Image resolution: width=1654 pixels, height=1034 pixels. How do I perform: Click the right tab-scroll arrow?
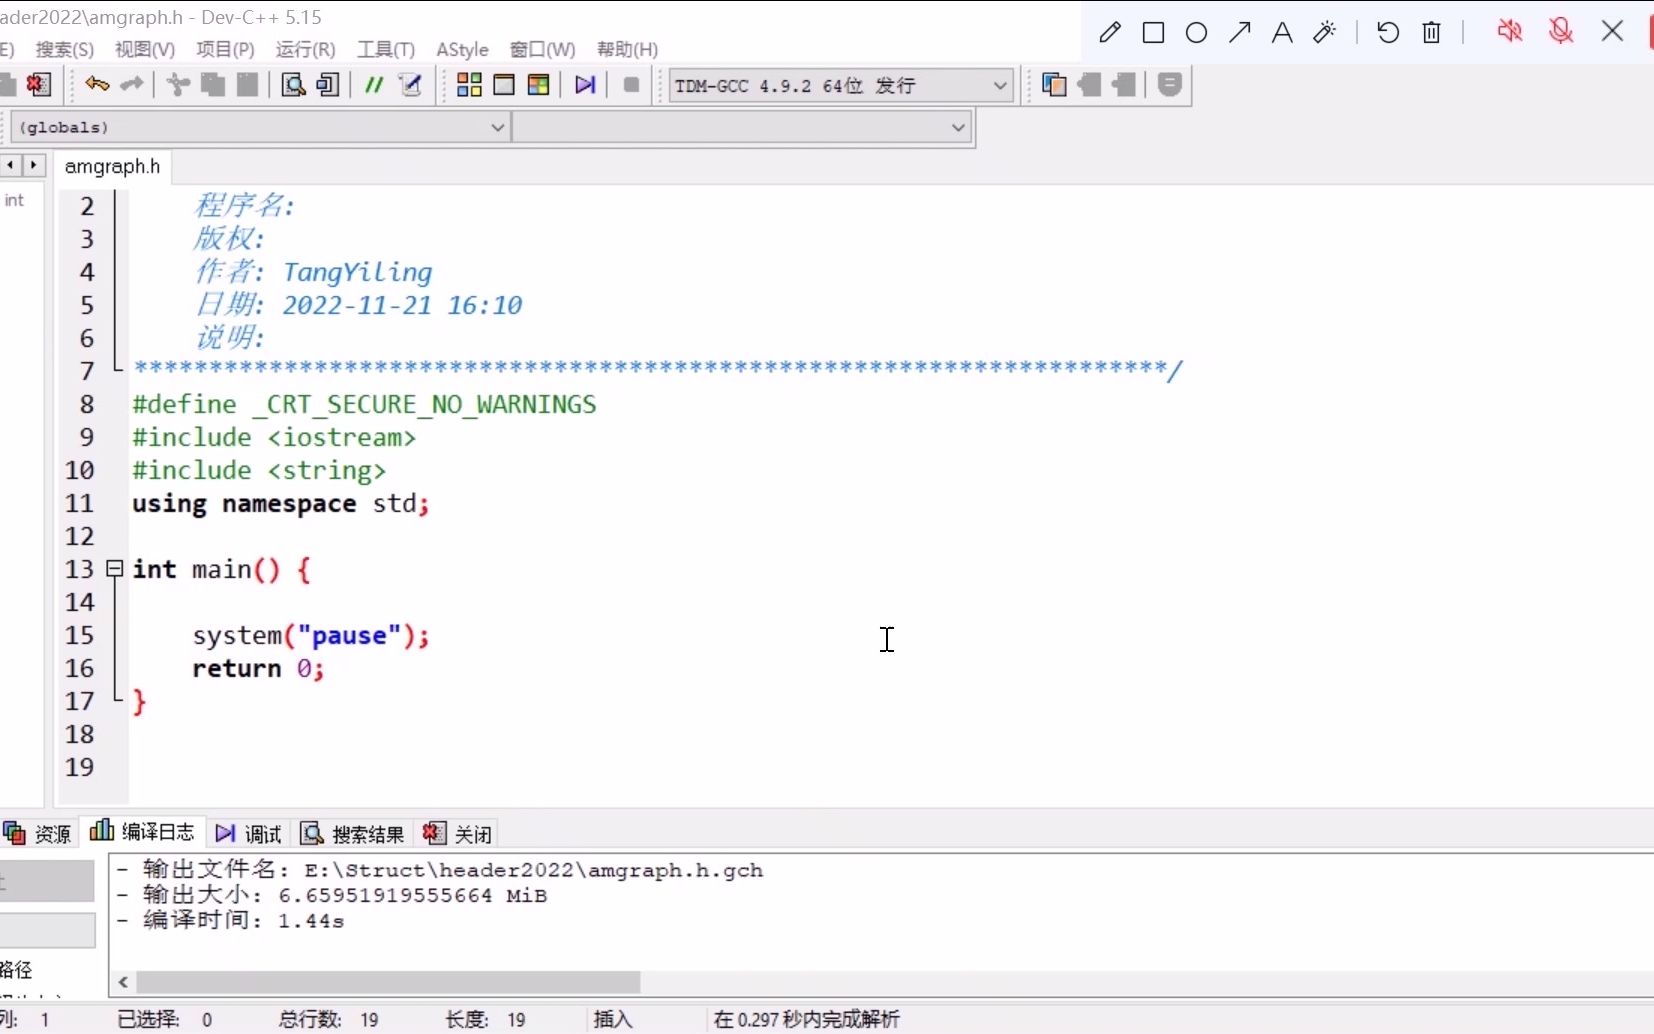[33, 165]
